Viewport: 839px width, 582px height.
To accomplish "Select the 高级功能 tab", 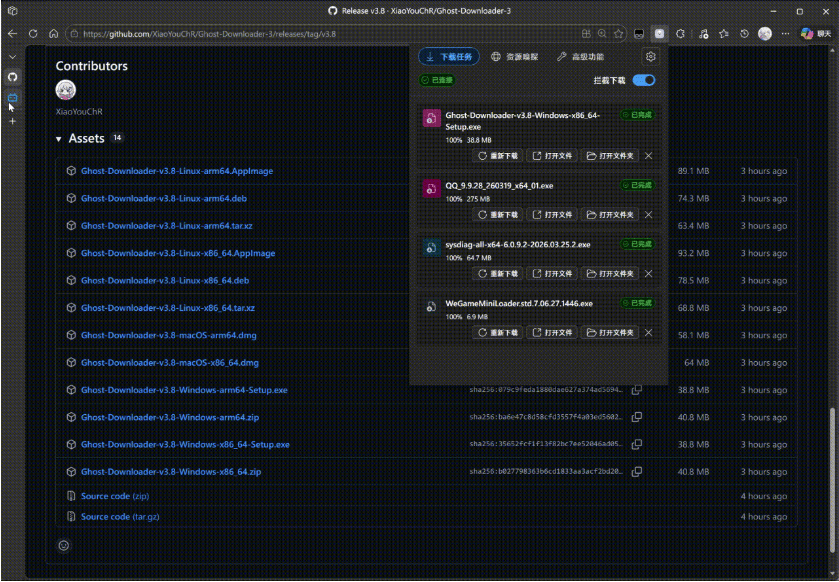I will click(581, 57).
